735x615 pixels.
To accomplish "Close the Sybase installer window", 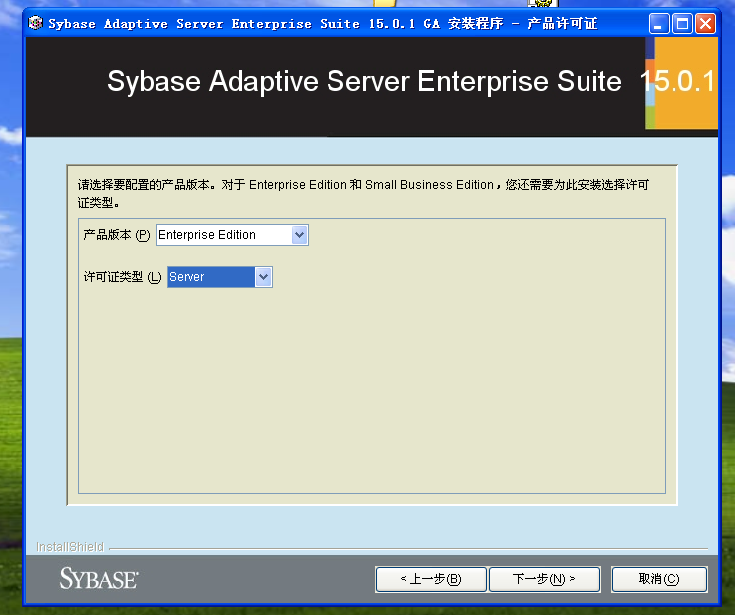I will pyautogui.click(x=705, y=23).
